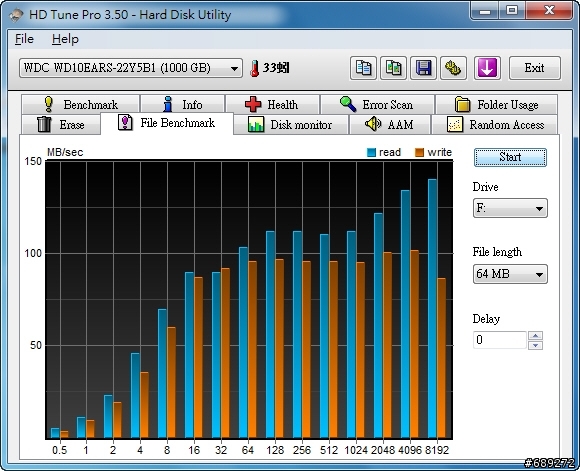Expand the WDC WD10EARS disk selector dropdown
The height and width of the screenshot is (471, 580).
tap(131, 68)
